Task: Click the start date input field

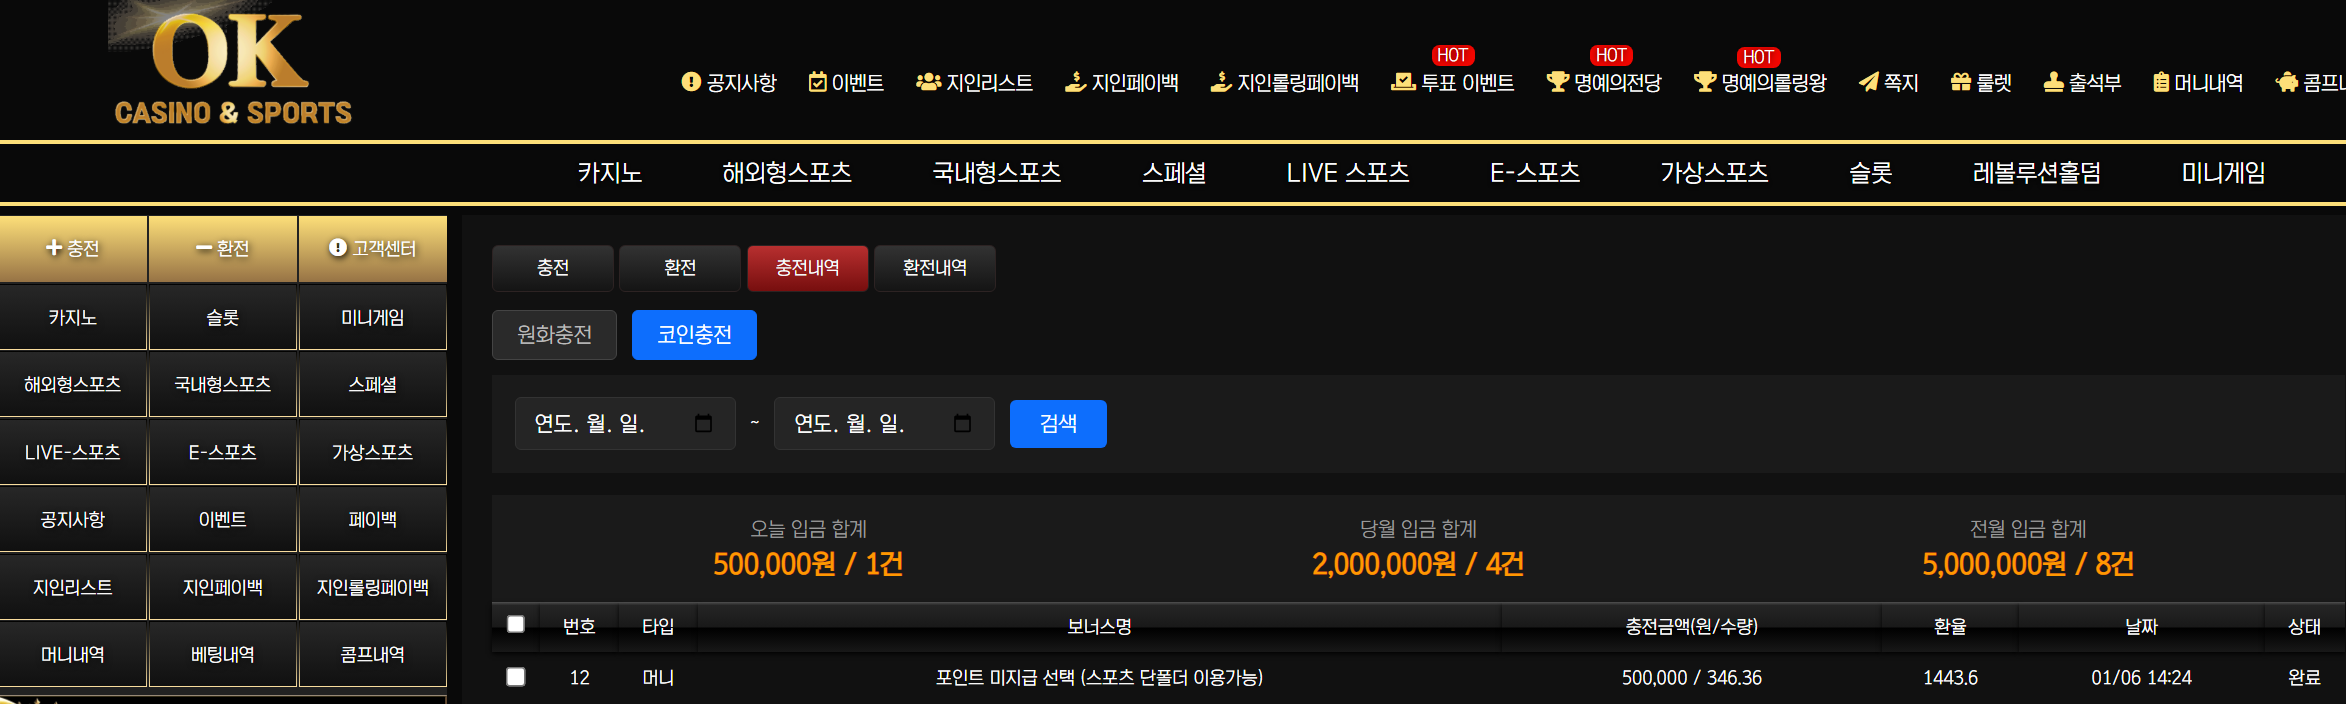Action: (x=600, y=423)
